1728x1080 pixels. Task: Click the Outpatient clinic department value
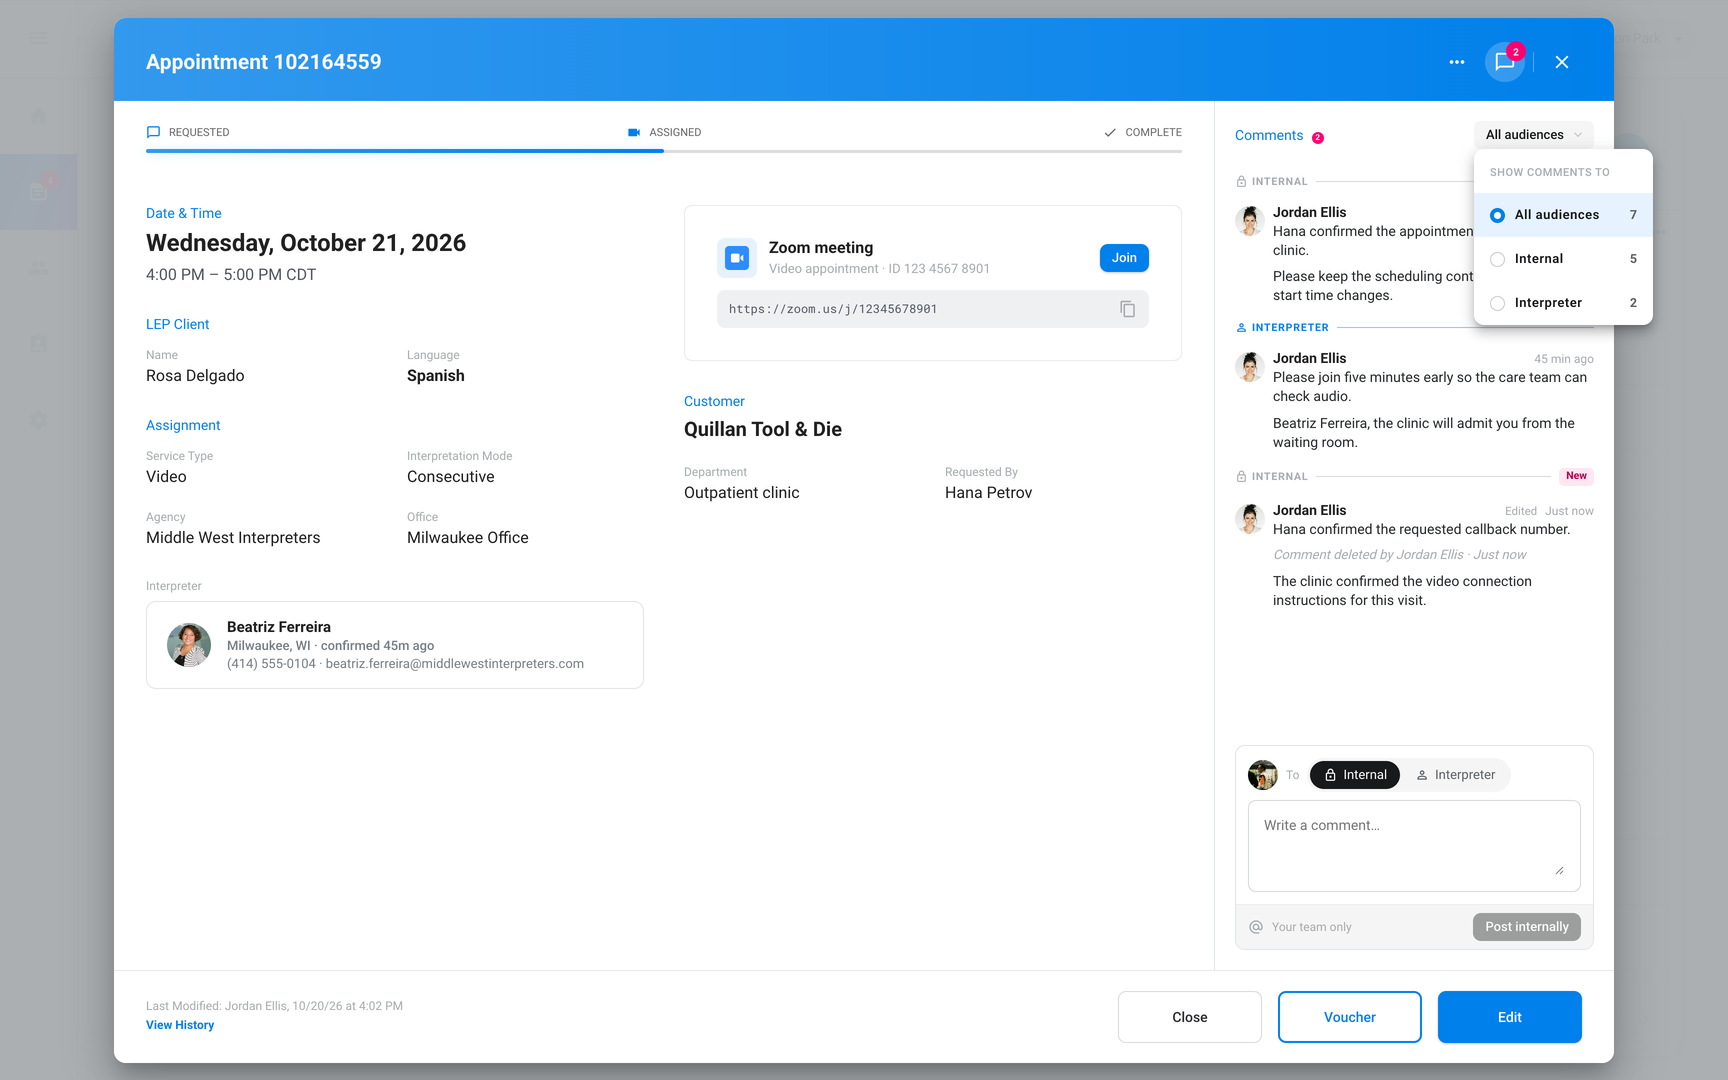742,493
